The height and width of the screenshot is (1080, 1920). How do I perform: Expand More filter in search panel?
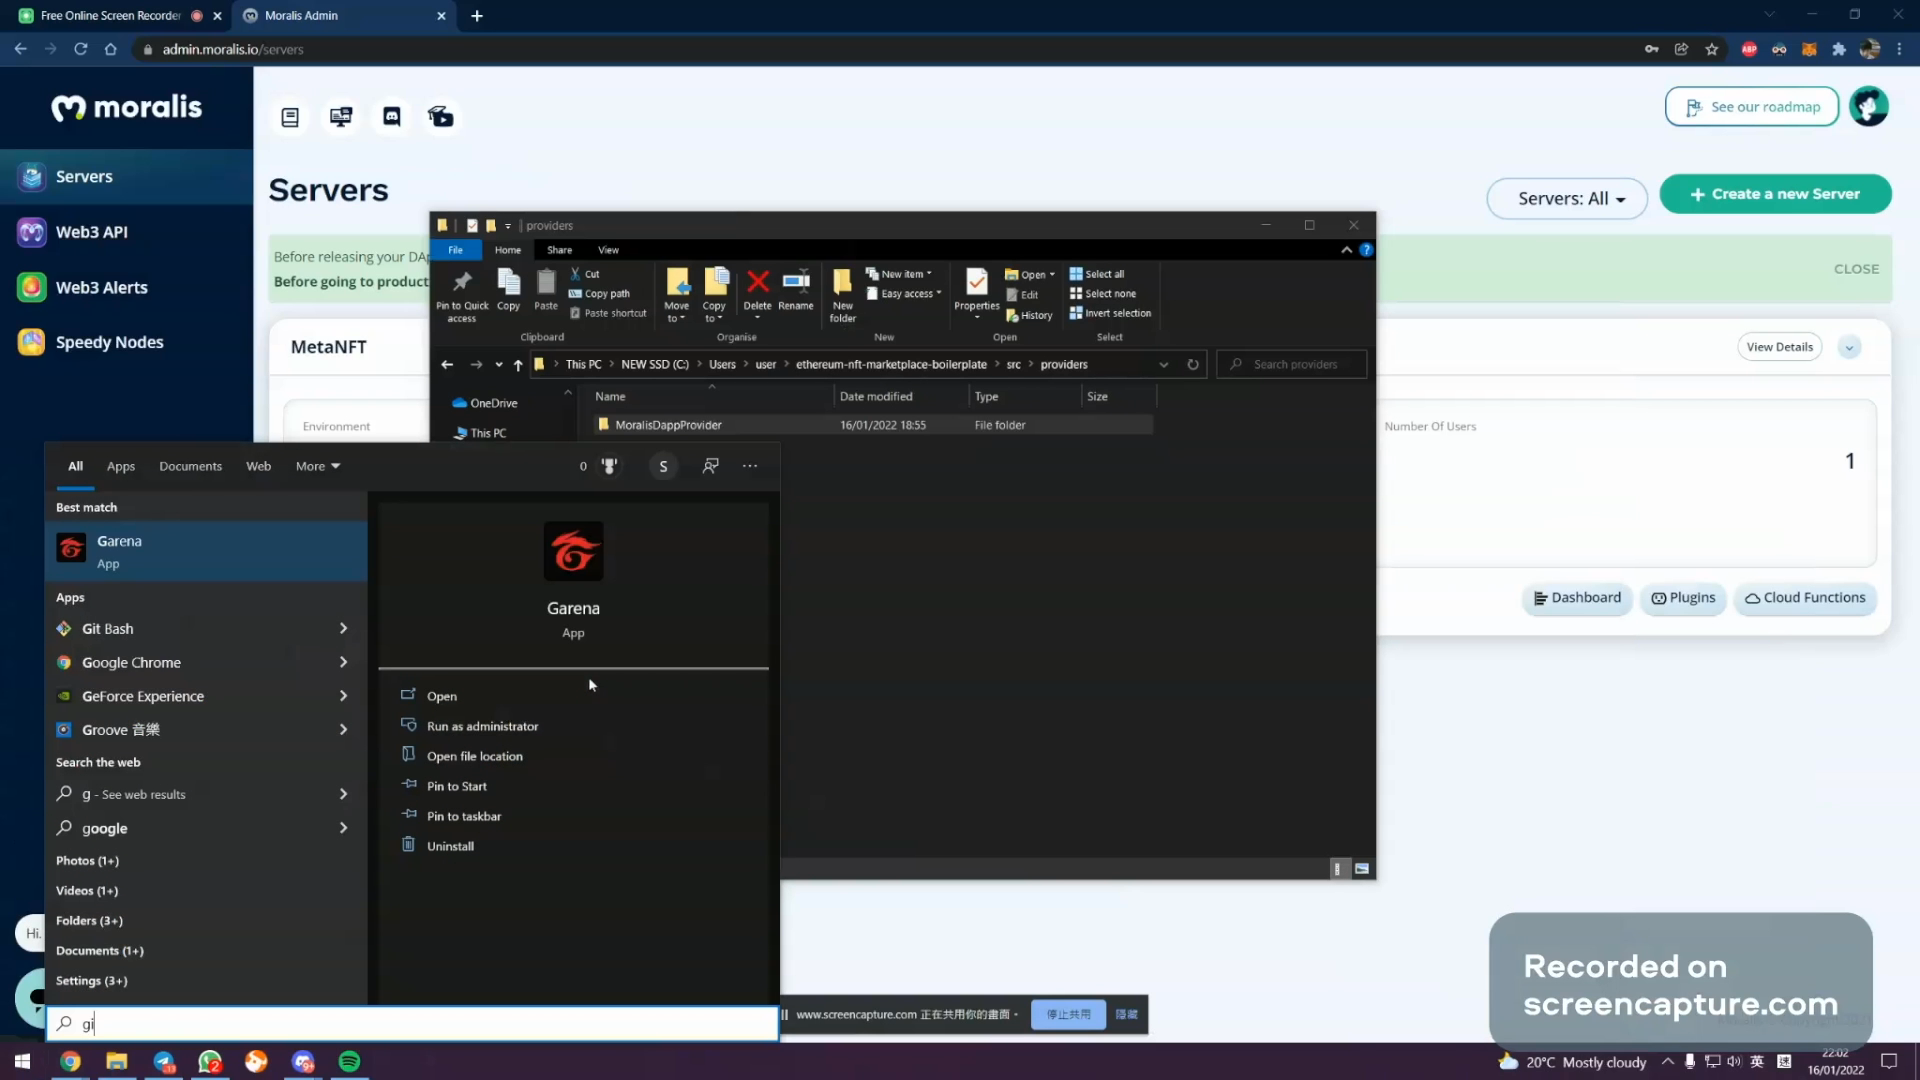[x=318, y=467]
